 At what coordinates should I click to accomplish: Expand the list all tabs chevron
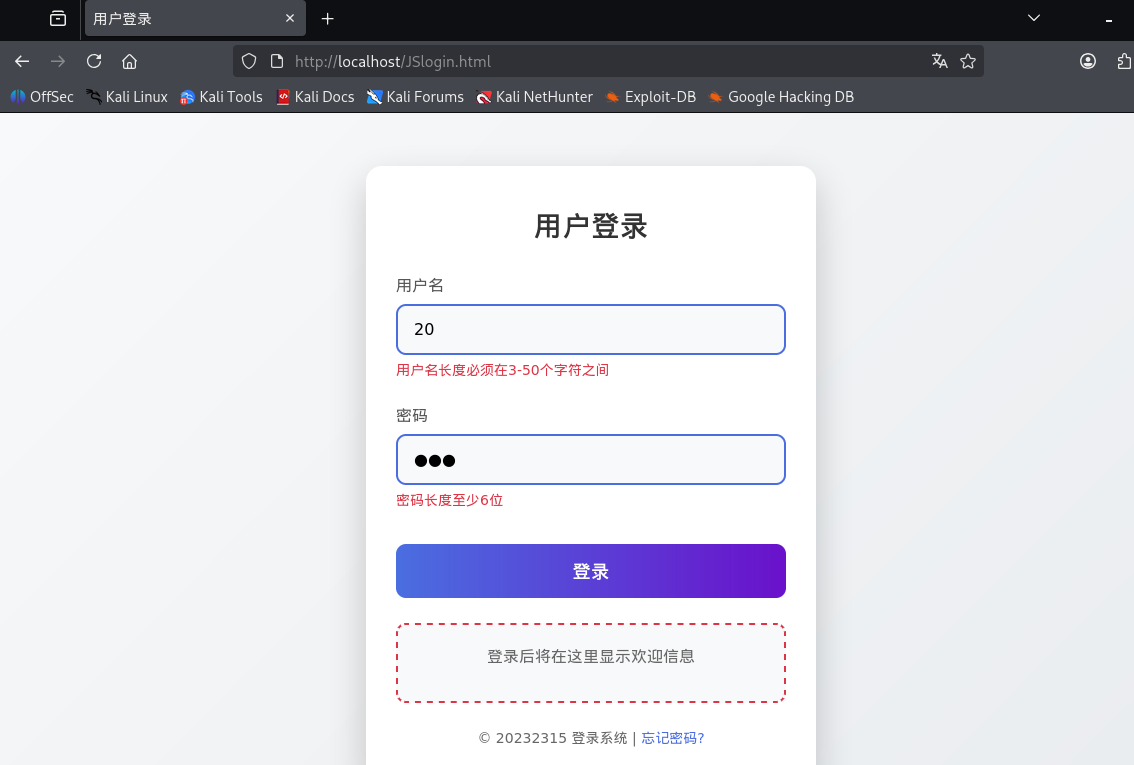pos(1034,18)
